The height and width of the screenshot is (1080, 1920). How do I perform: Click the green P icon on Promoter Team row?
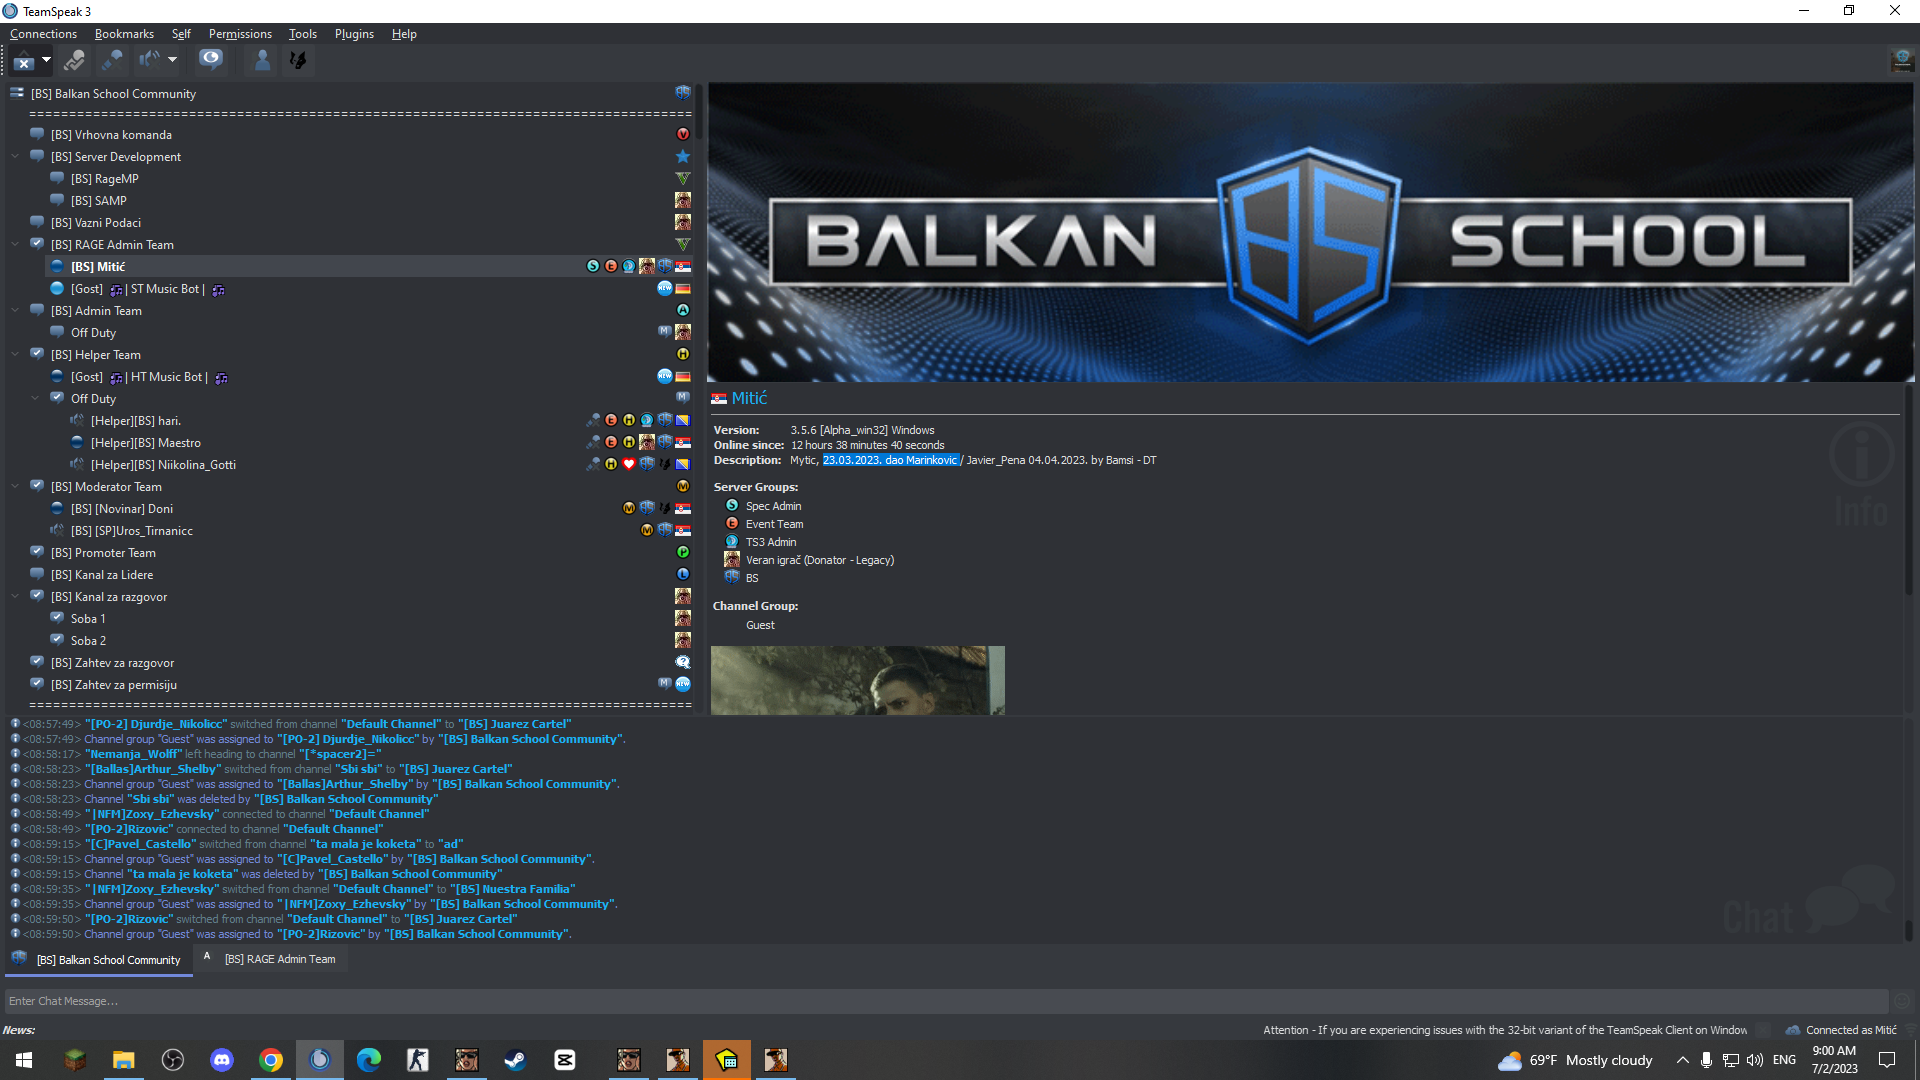click(x=683, y=552)
